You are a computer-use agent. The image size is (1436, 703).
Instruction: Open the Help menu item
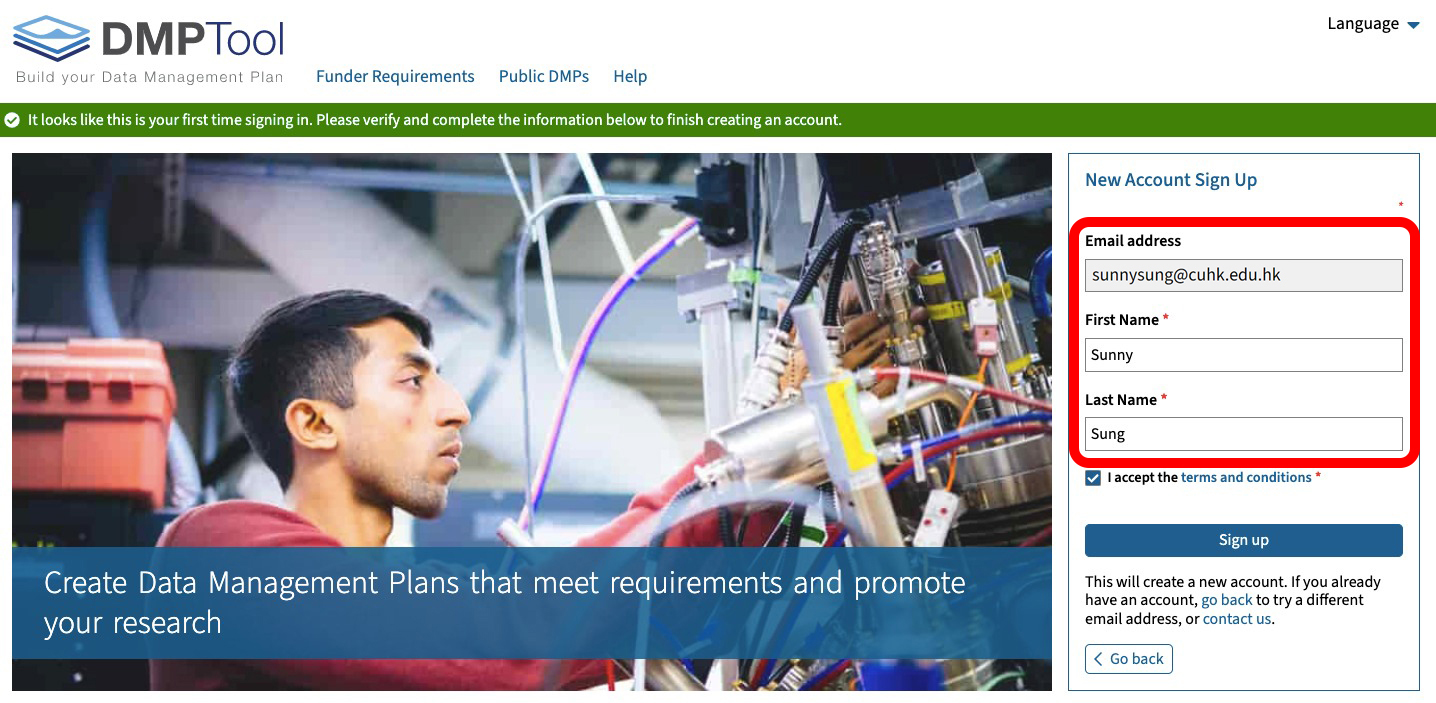pos(630,76)
